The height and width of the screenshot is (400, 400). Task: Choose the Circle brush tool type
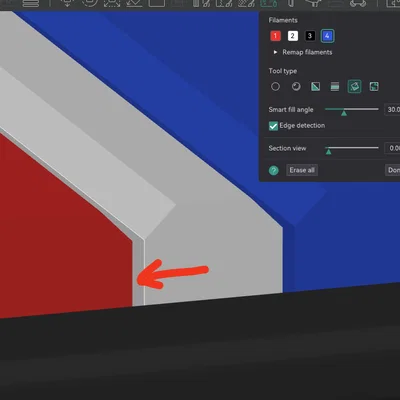click(x=275, y=87)
